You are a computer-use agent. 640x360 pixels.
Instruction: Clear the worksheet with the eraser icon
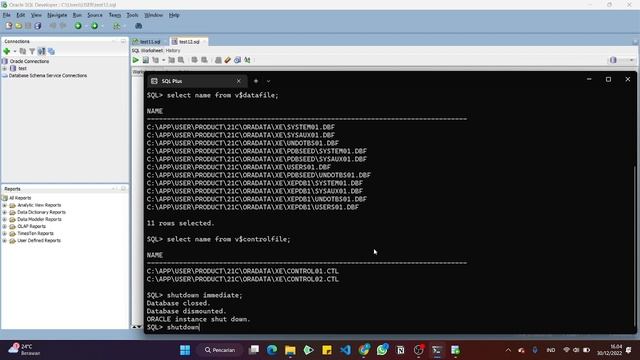(x=228, y=60)
